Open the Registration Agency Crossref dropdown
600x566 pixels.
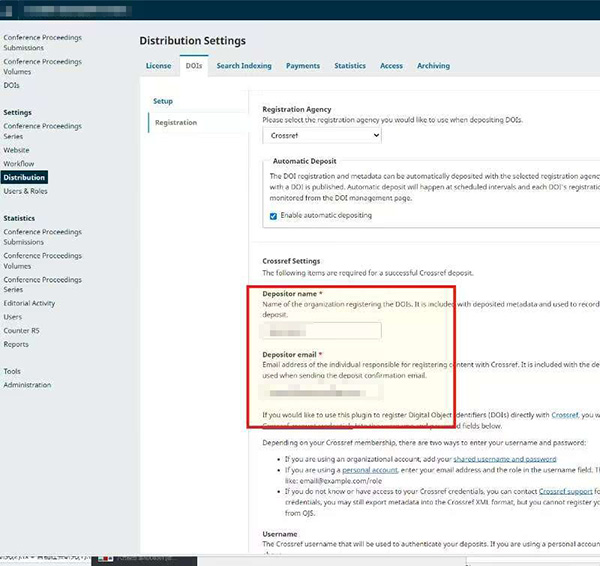[322, 135]
